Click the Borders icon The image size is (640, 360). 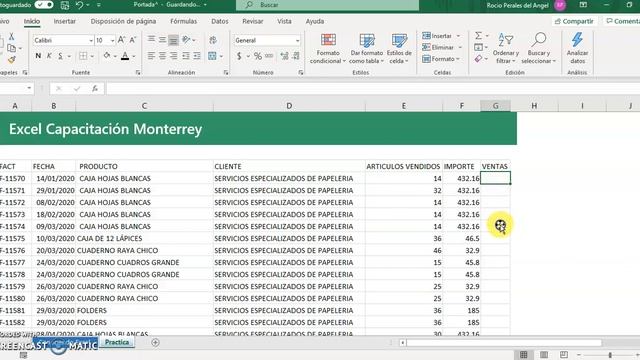83,56
